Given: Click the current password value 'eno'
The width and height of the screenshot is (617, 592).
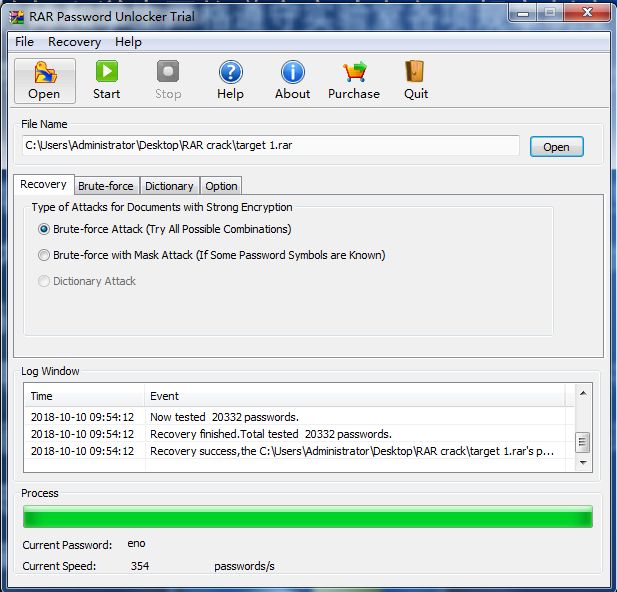Looking at the screenshot, I should (x=136, y=544).
